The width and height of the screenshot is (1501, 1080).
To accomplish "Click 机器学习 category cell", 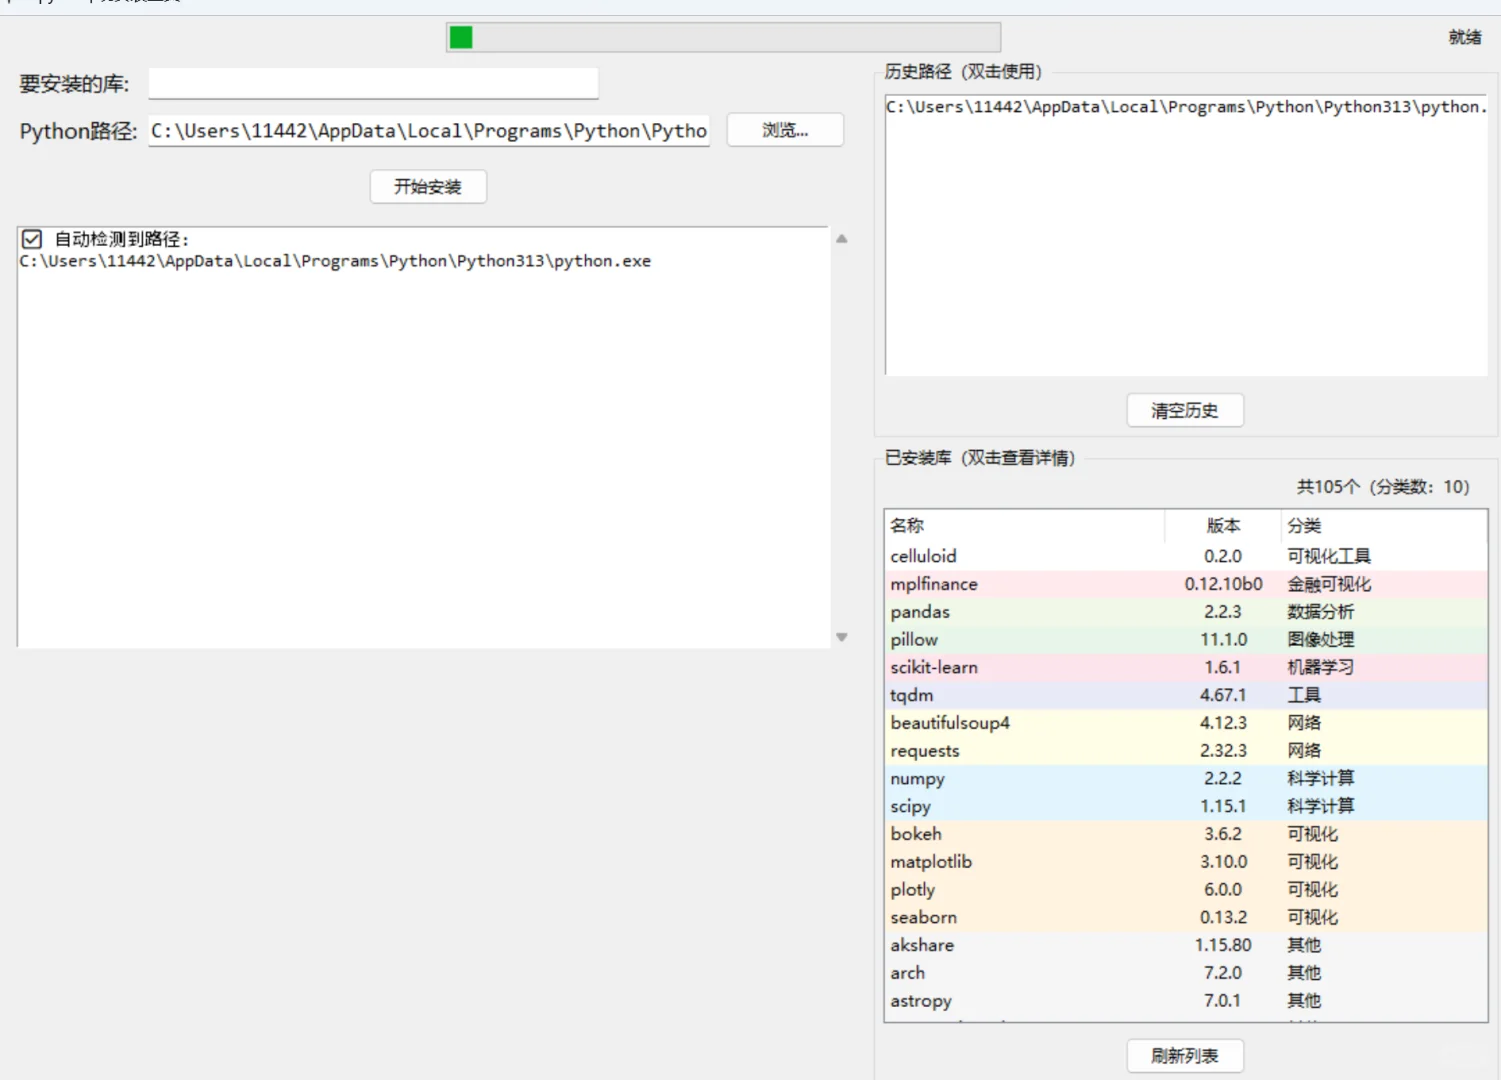I will 1321,667.
